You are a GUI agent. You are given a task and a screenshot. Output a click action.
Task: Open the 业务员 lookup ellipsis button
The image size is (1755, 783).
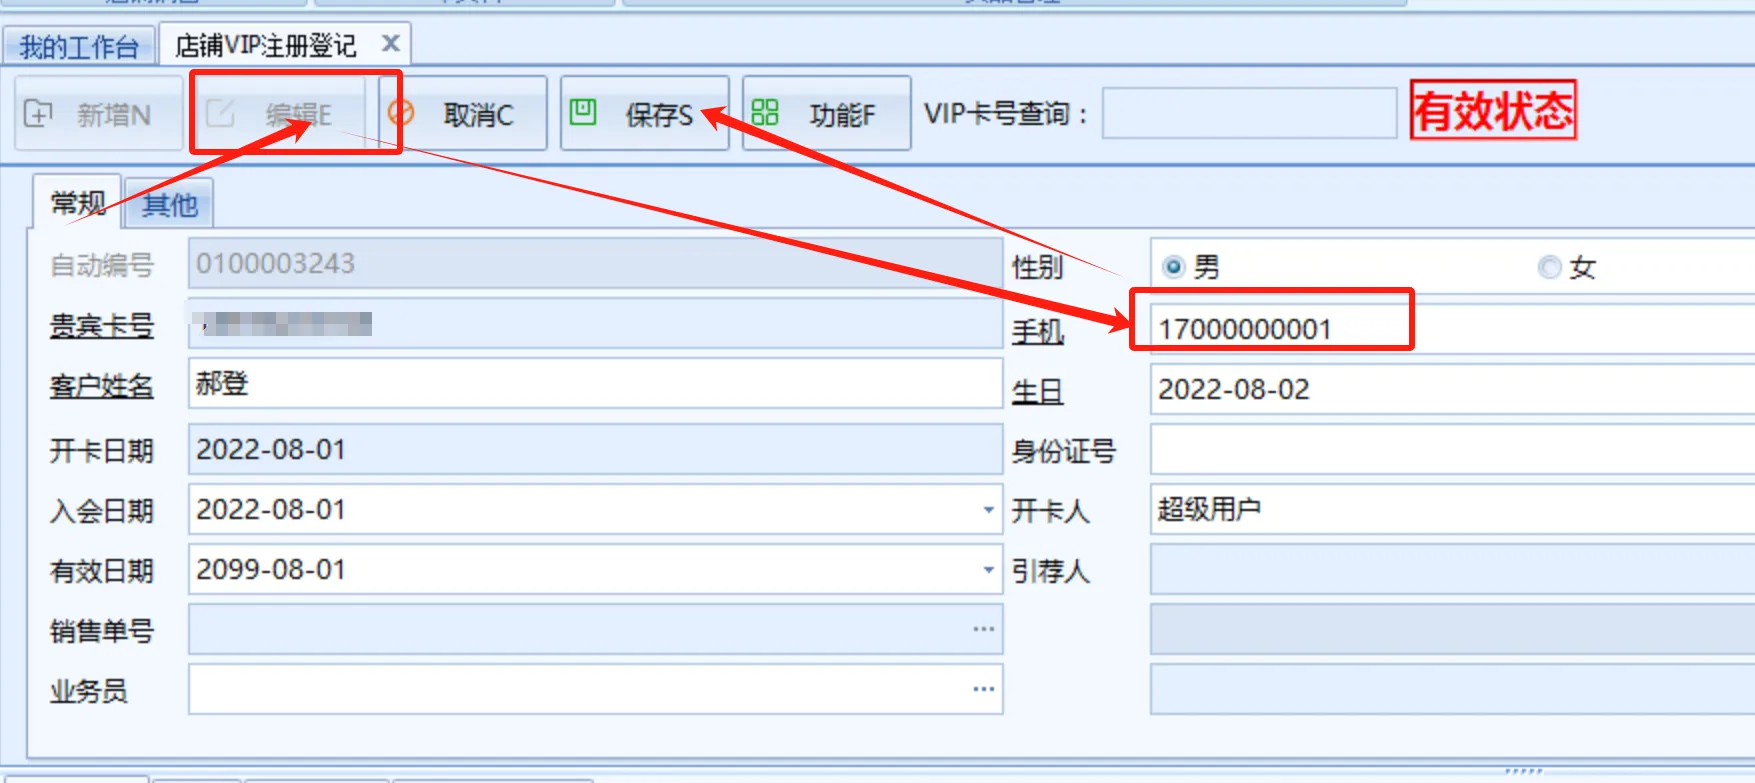(x=983, y=690)
